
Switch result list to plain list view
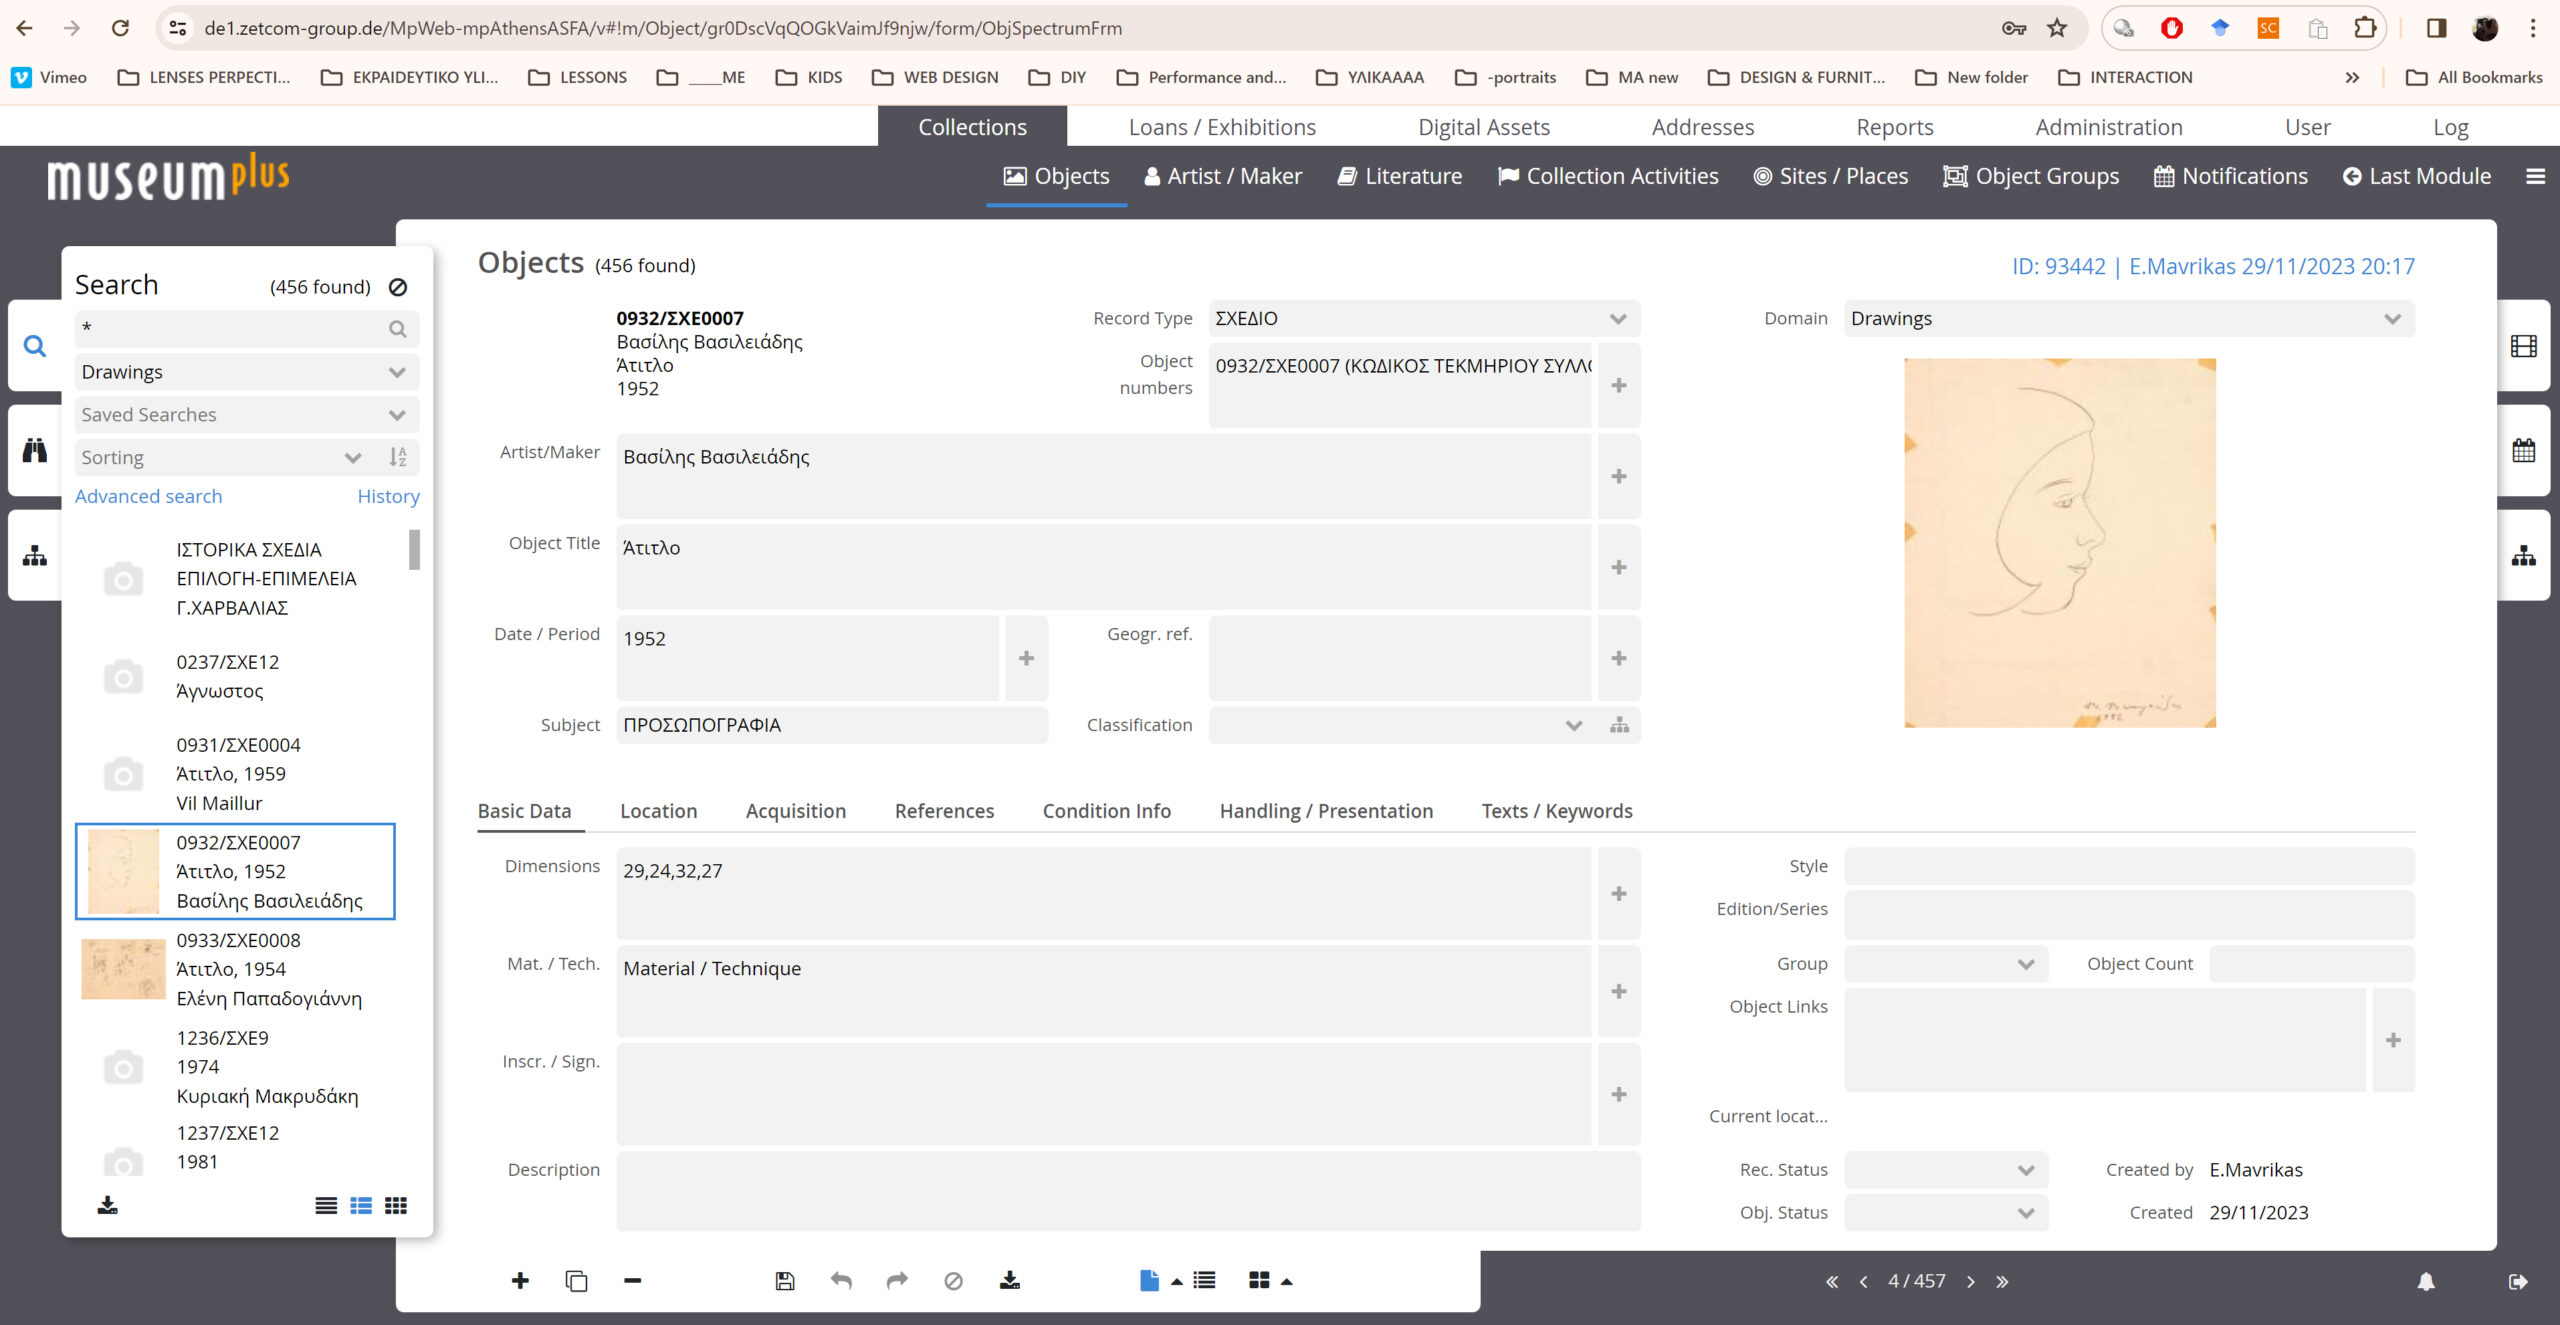pyautogui.click(x=326, y=1206)
